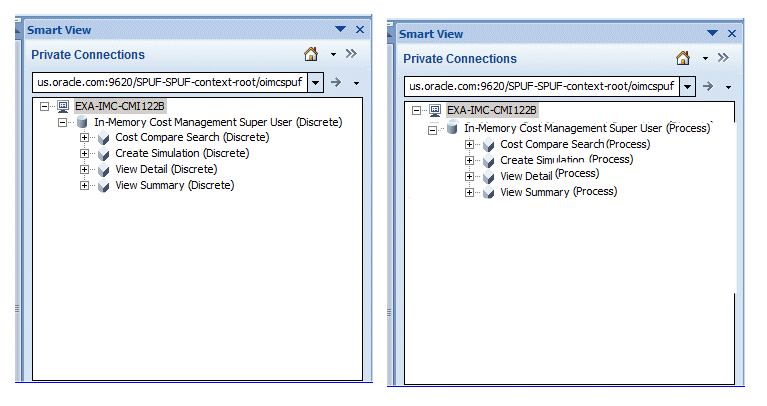The image size is (767, 406).
Task: Click the connection URL field in right panel
Action: [542, 87]
